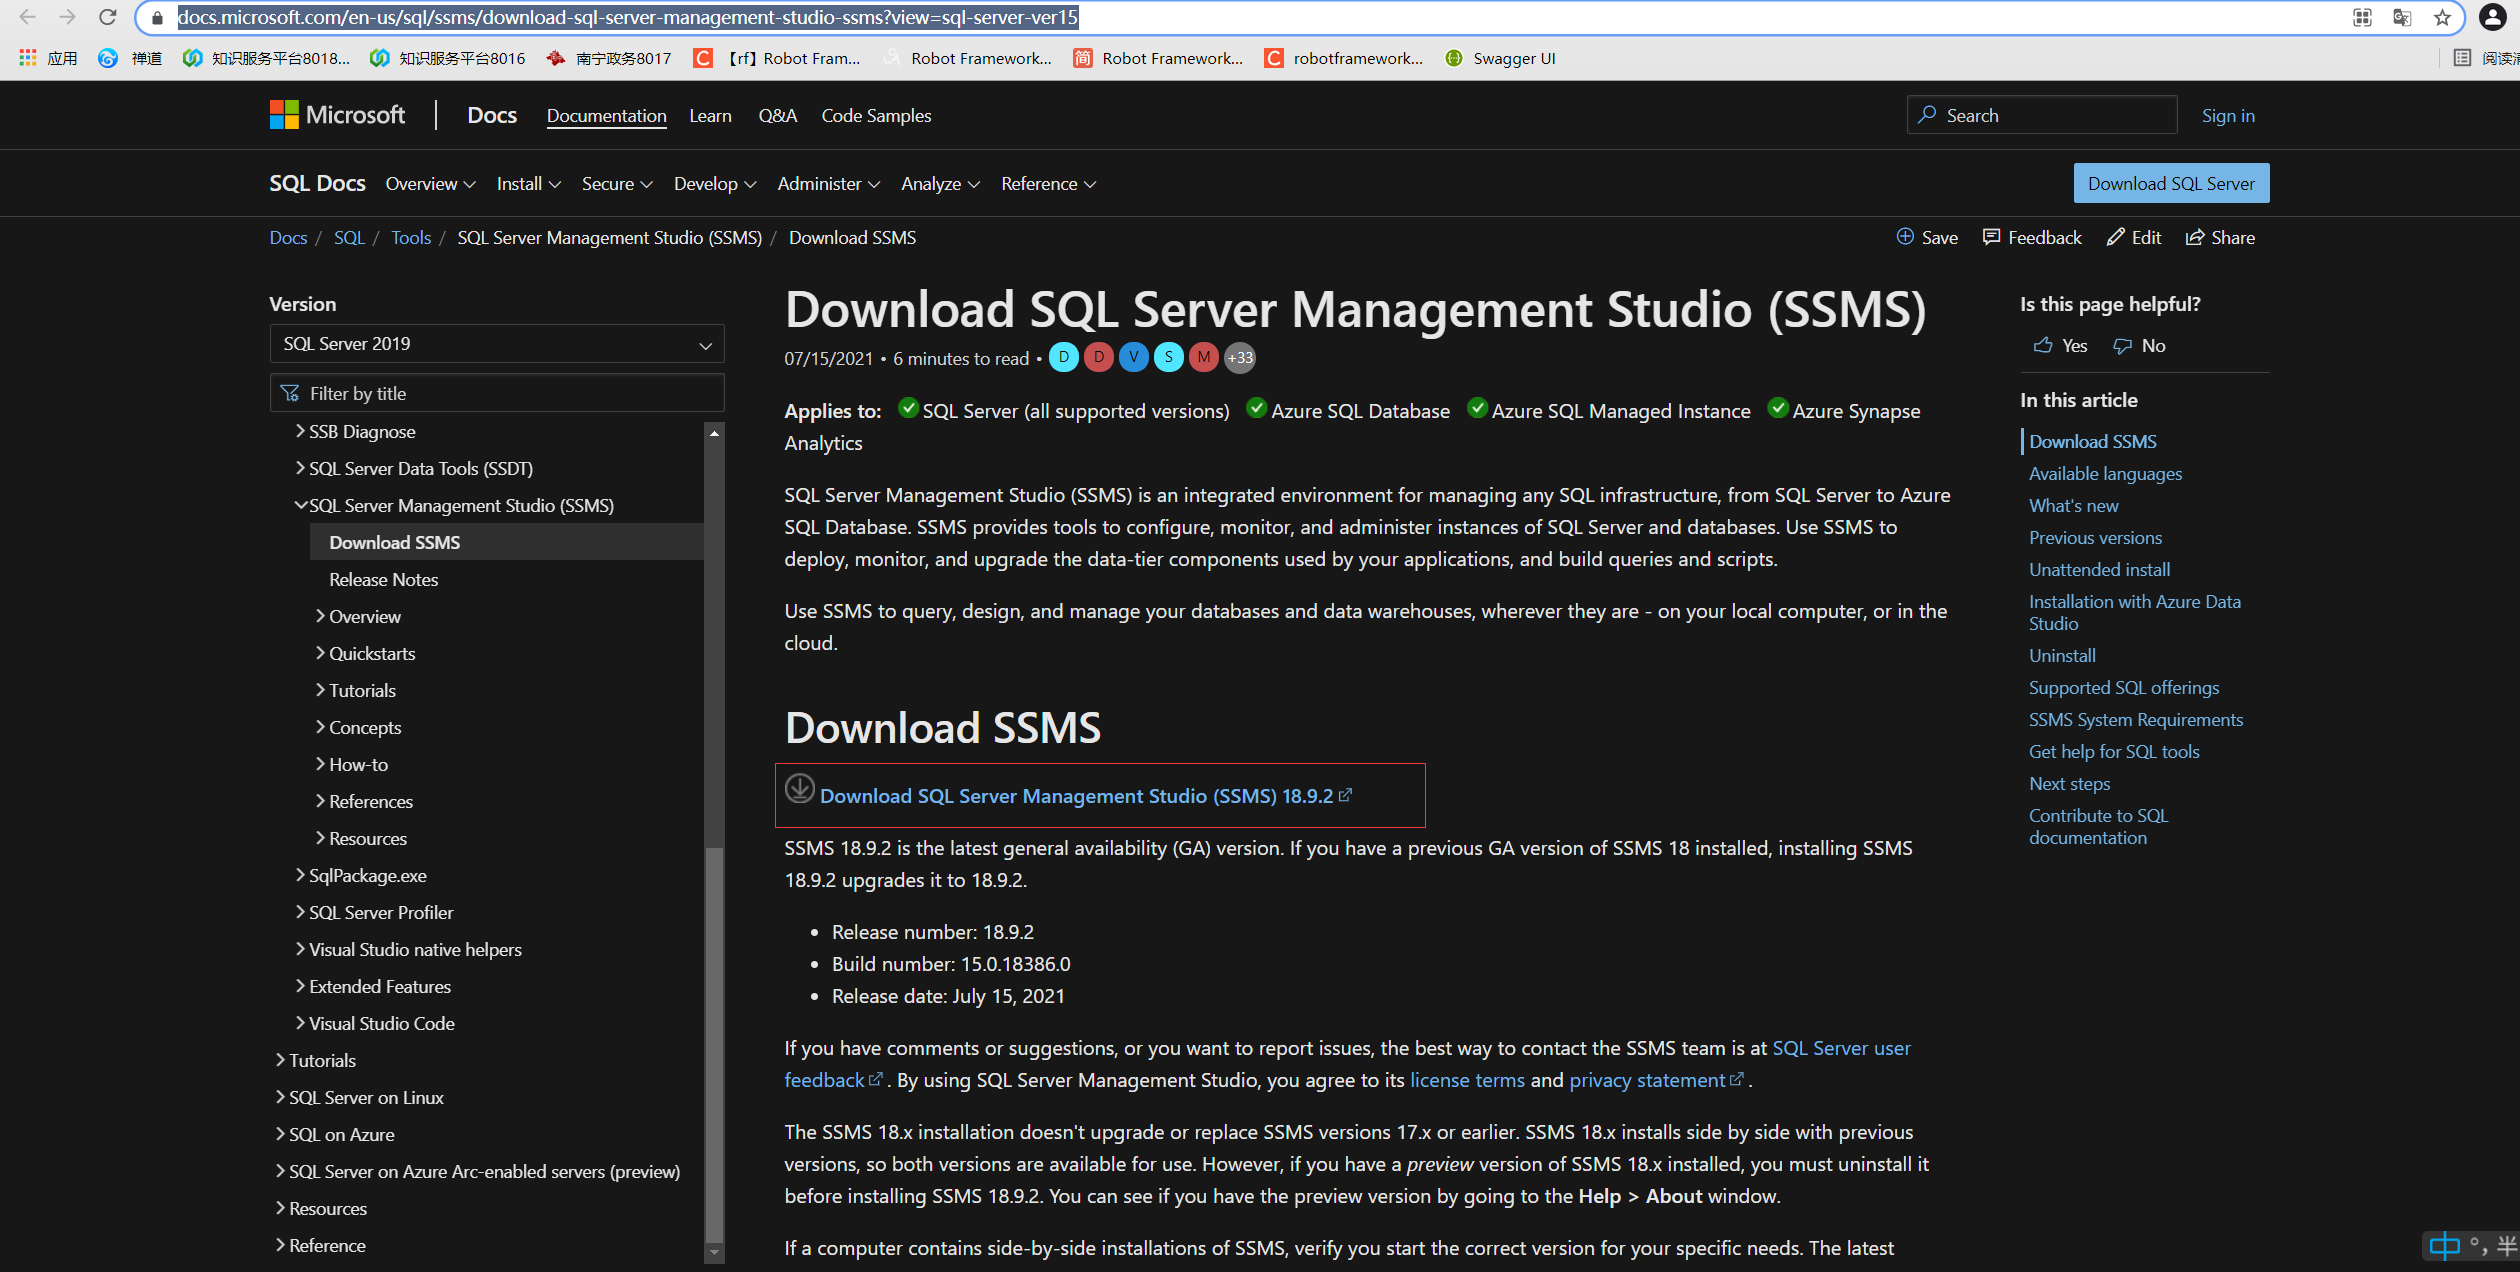The height and width of the screenshot is (1272, 2520).
Task: Click the Edit pencil icon
Action: click(x=2115, y=237)
